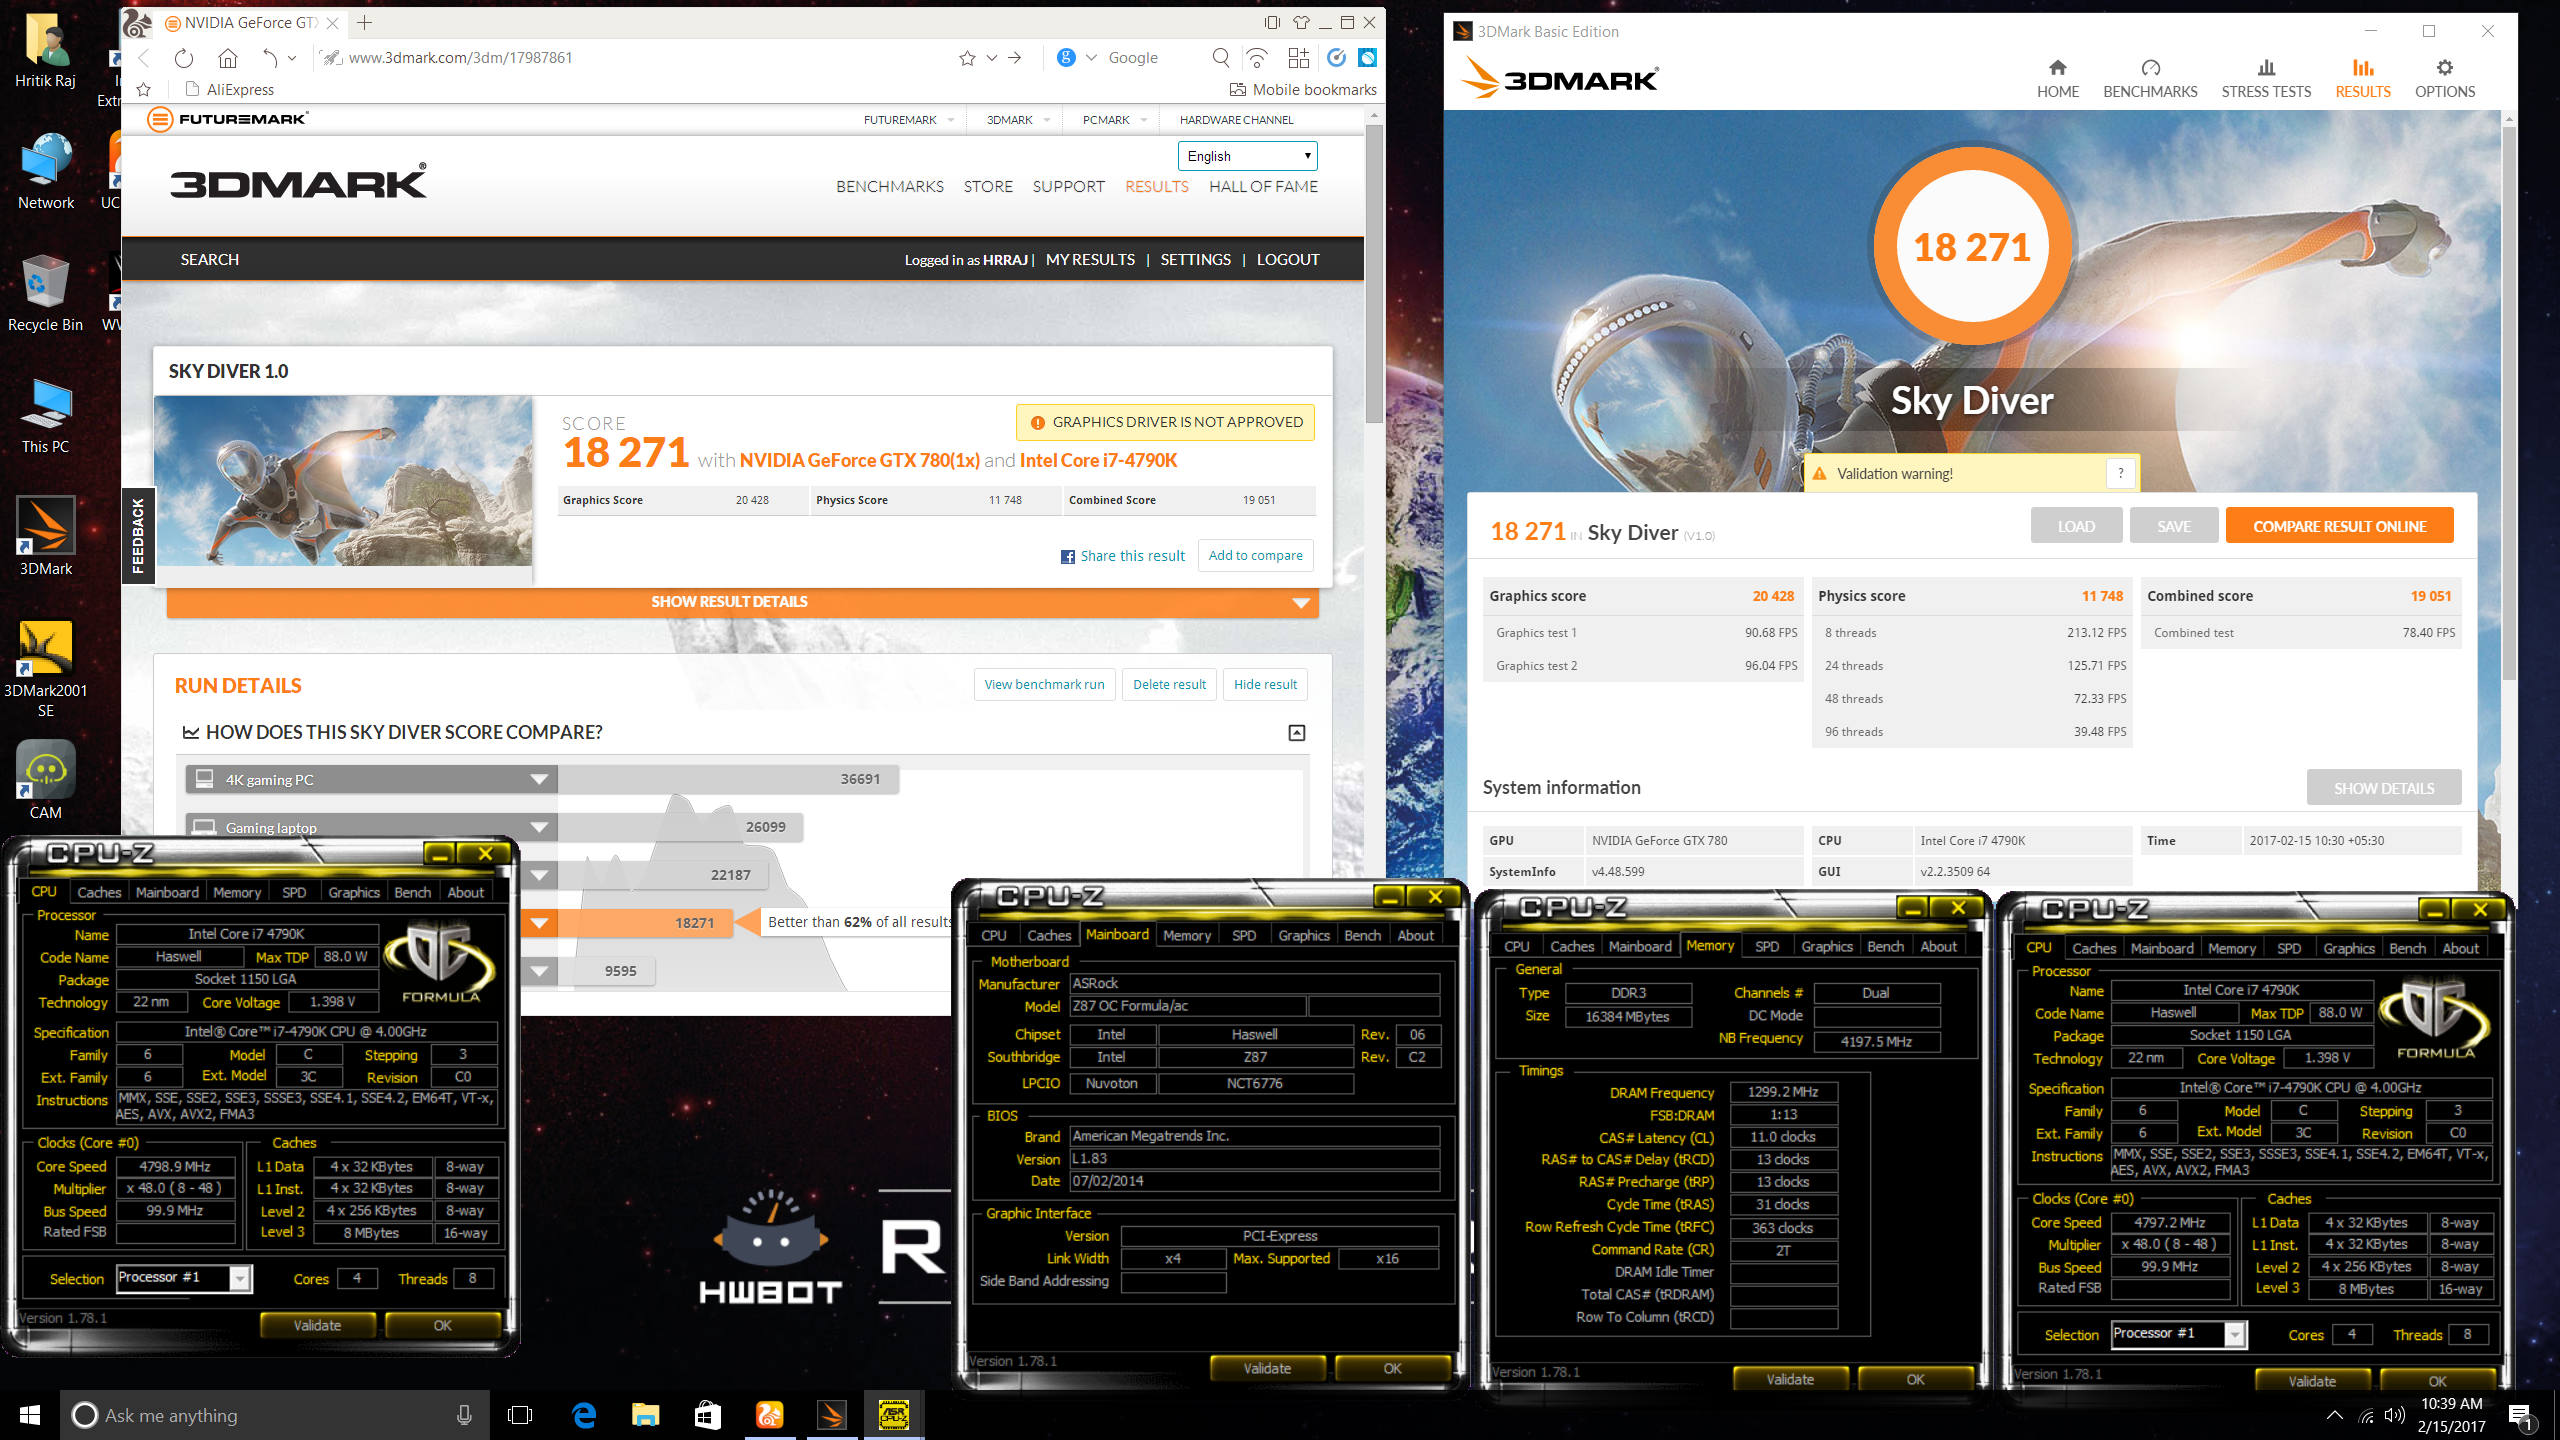Go to HOME in 3DMark app

2057,78
